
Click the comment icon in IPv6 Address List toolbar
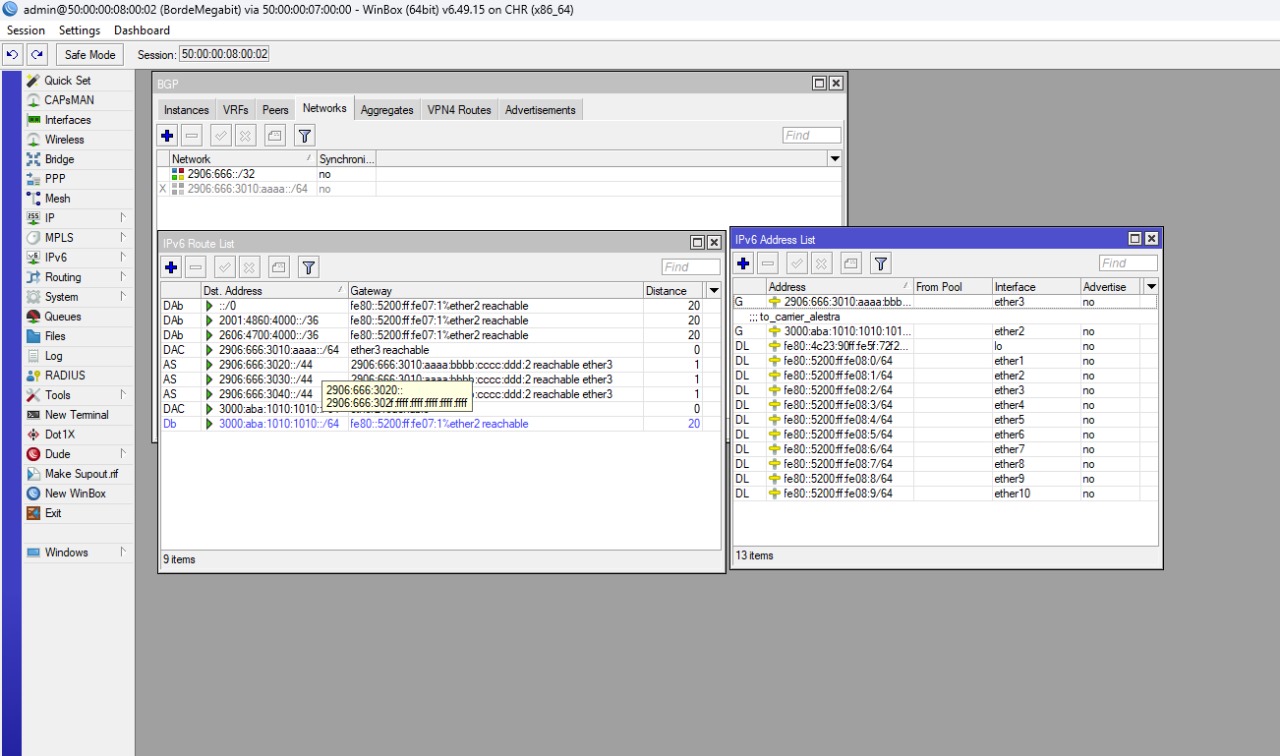click(x=850, y=263)
